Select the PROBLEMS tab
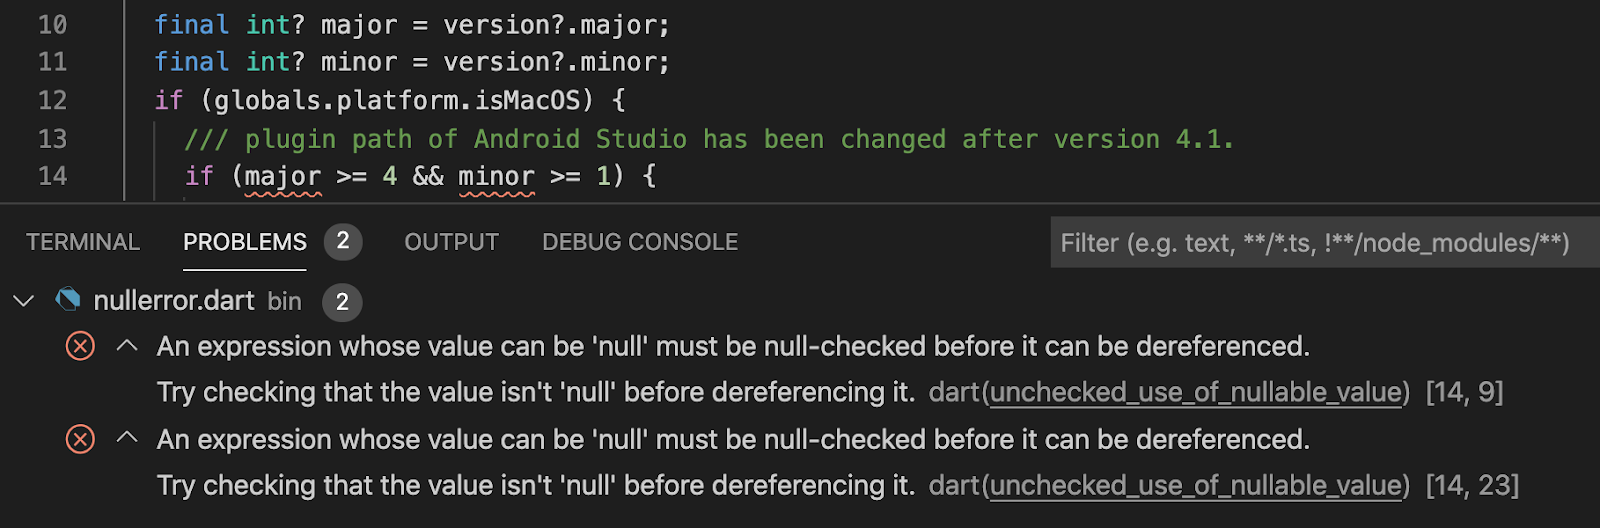Screen dimensions: 1600x528 [x=245, y=242]
